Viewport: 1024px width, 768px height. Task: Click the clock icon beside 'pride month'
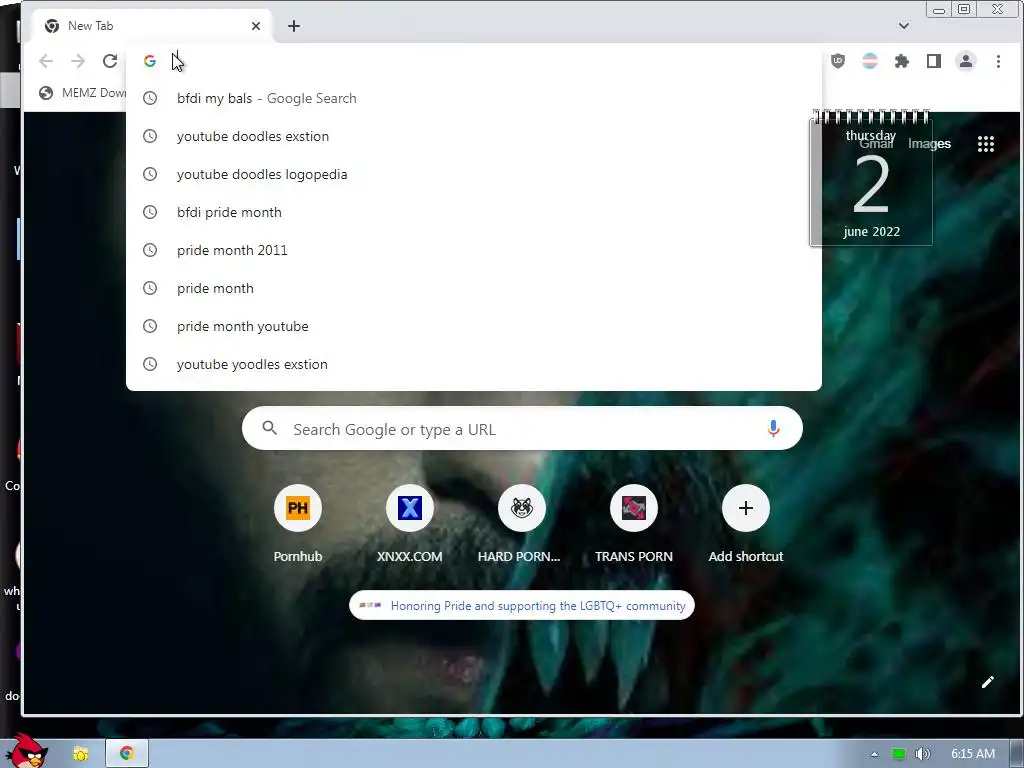point(150,288)
